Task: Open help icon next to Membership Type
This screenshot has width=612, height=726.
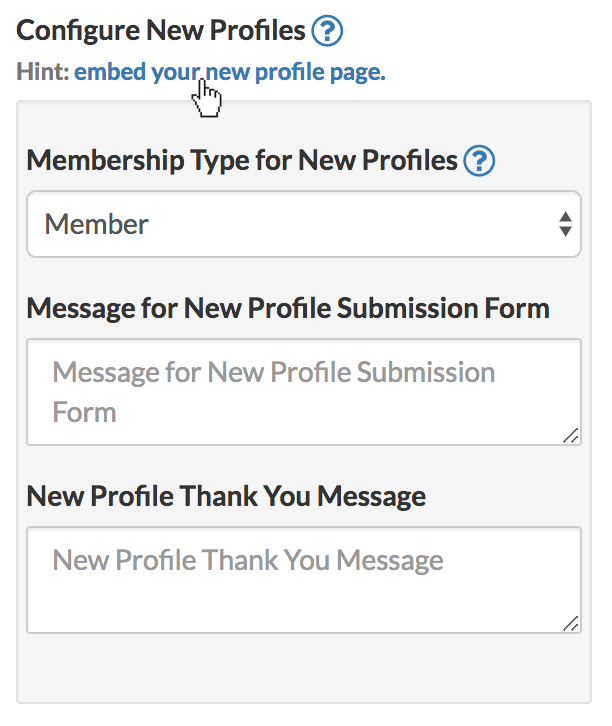Action: [x=480, y=160]
